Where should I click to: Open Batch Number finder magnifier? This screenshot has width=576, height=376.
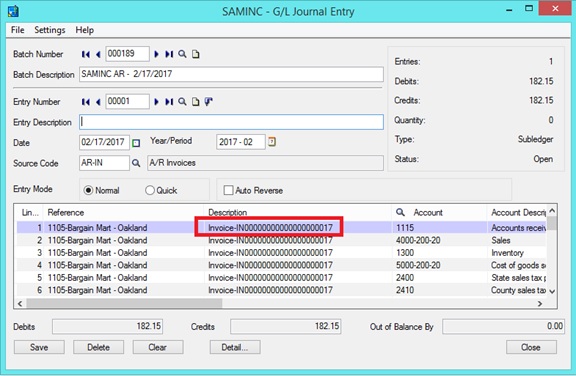pos(182,54)
